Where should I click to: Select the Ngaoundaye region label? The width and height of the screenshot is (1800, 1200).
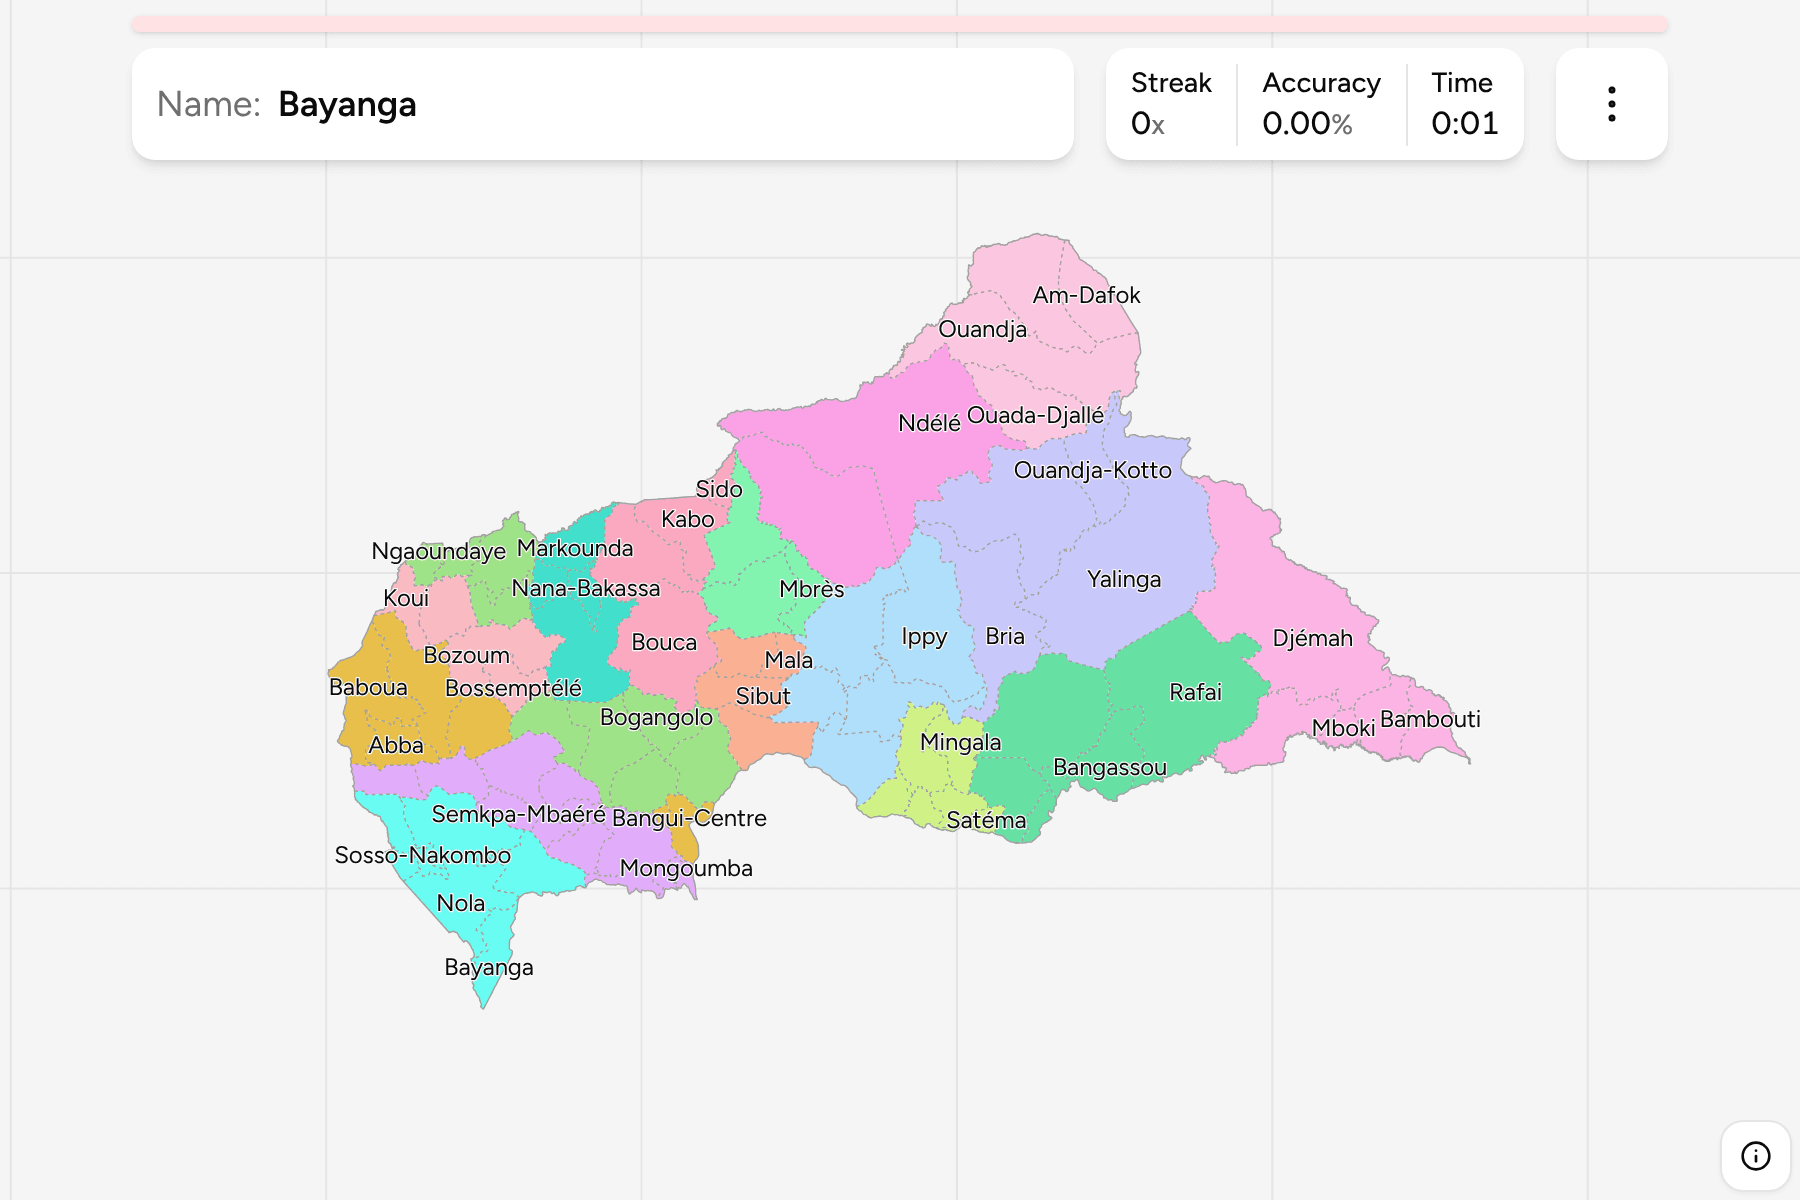click(x=438, y=551)
